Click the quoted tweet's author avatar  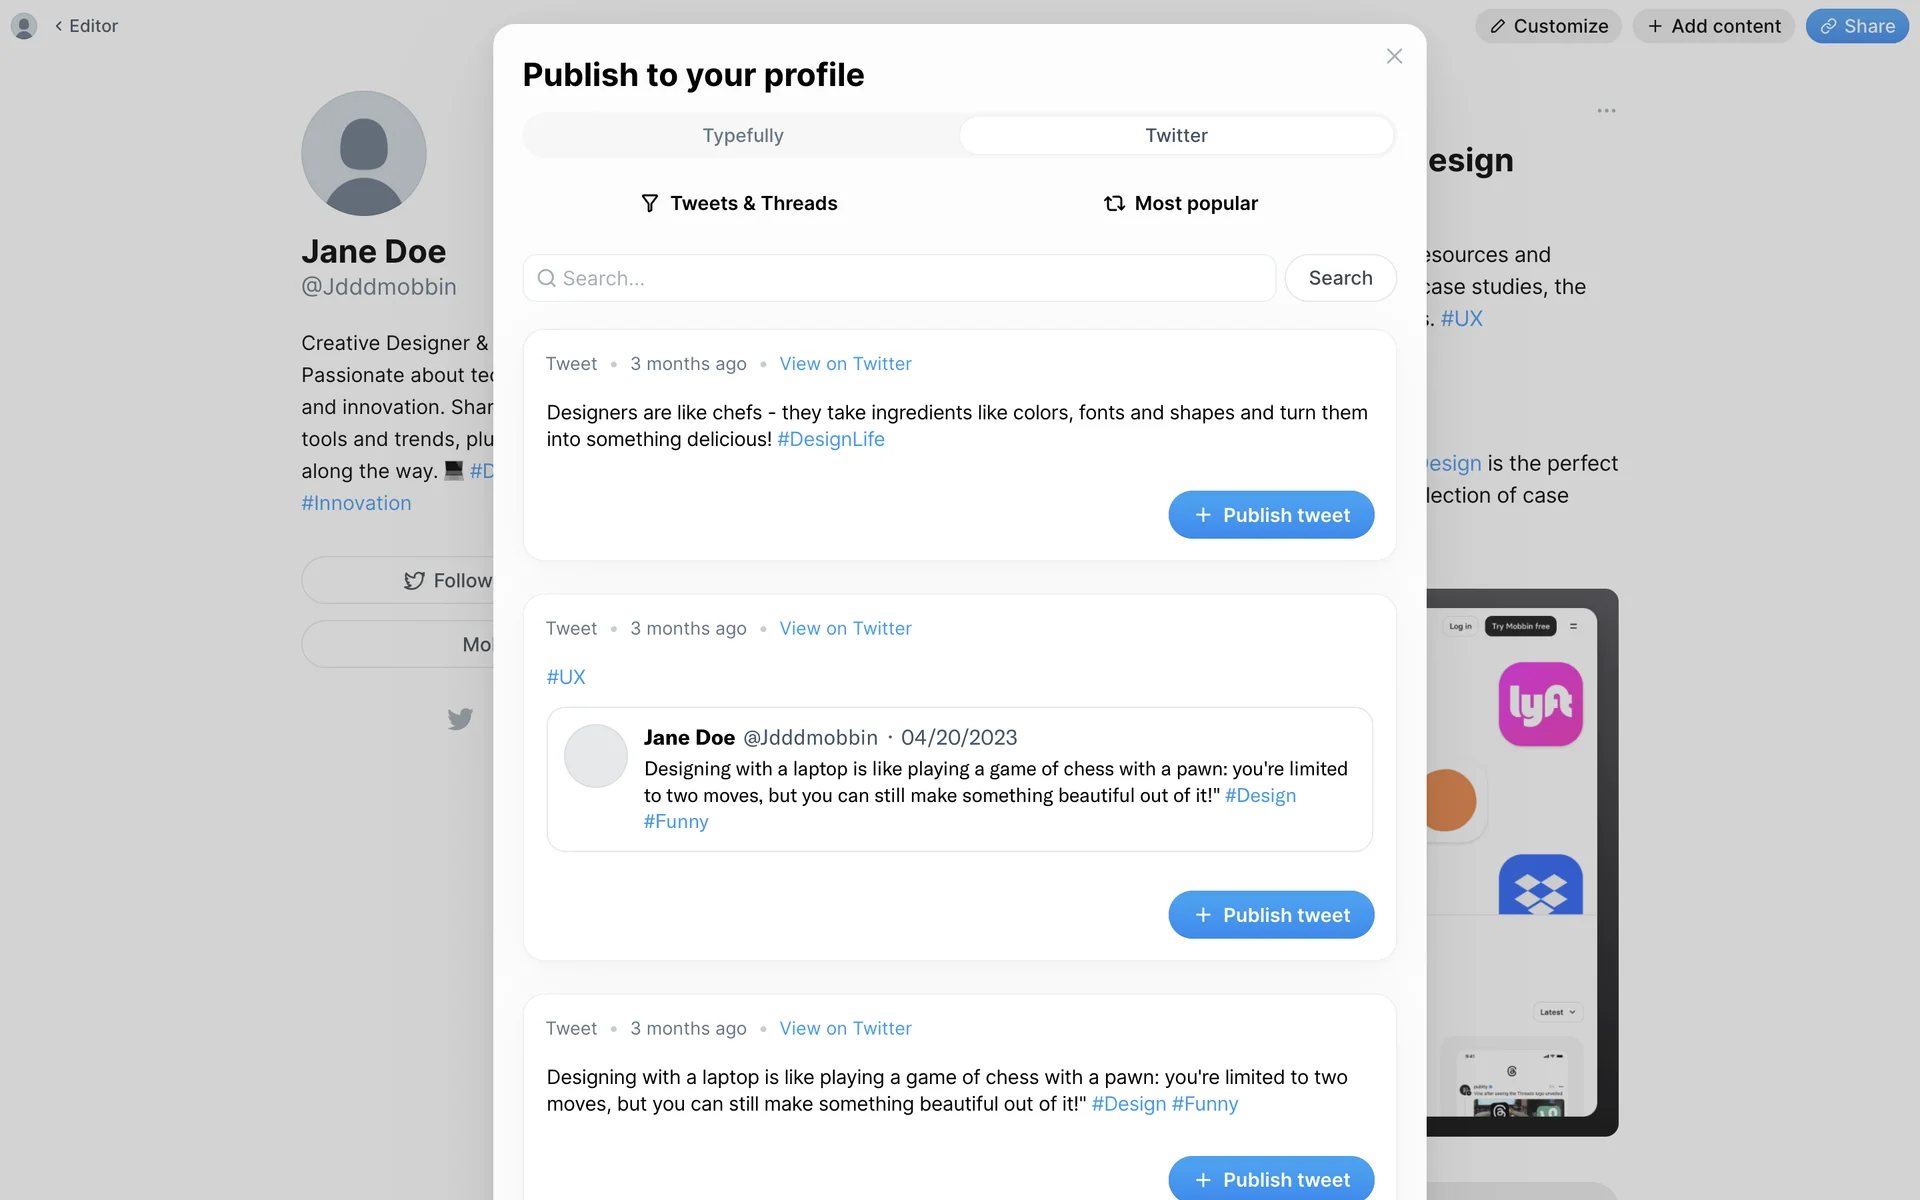coord(596,756)
